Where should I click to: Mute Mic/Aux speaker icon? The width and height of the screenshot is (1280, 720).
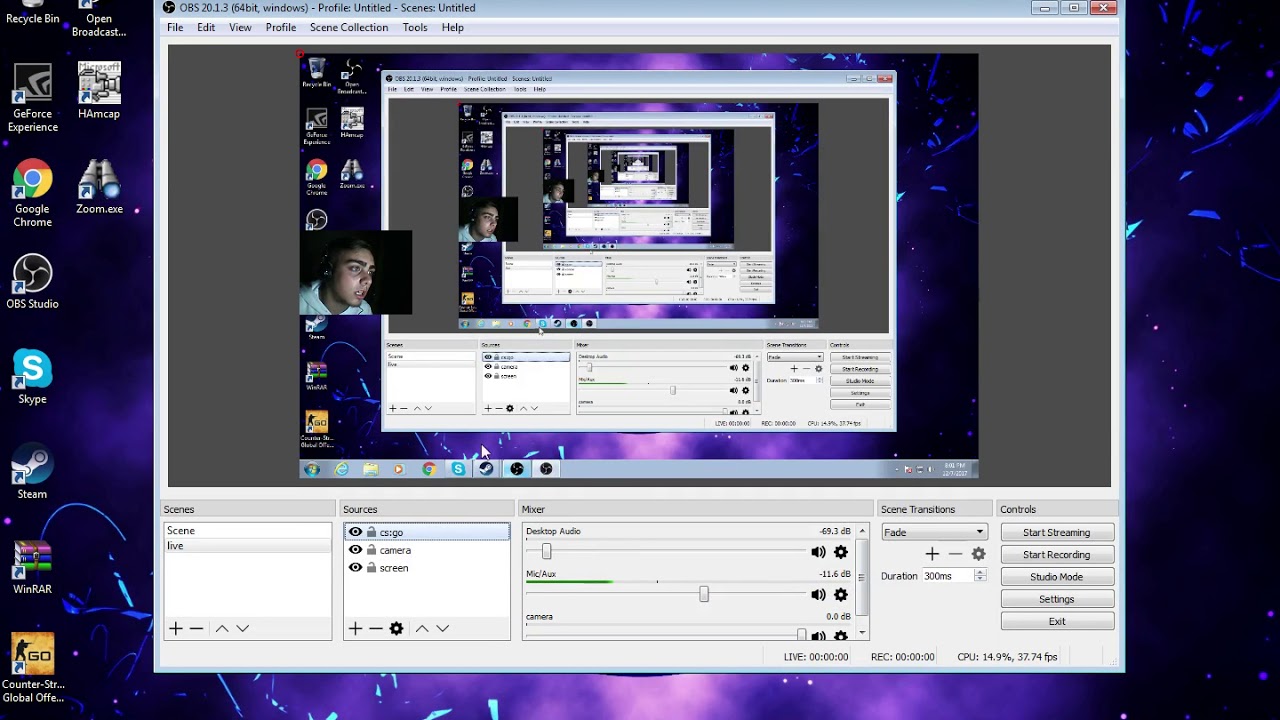[818, 595]
